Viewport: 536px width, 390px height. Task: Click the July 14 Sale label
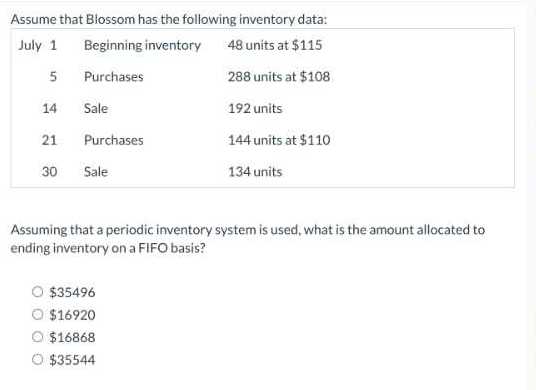pyautogui.click(x=96, y=108)
